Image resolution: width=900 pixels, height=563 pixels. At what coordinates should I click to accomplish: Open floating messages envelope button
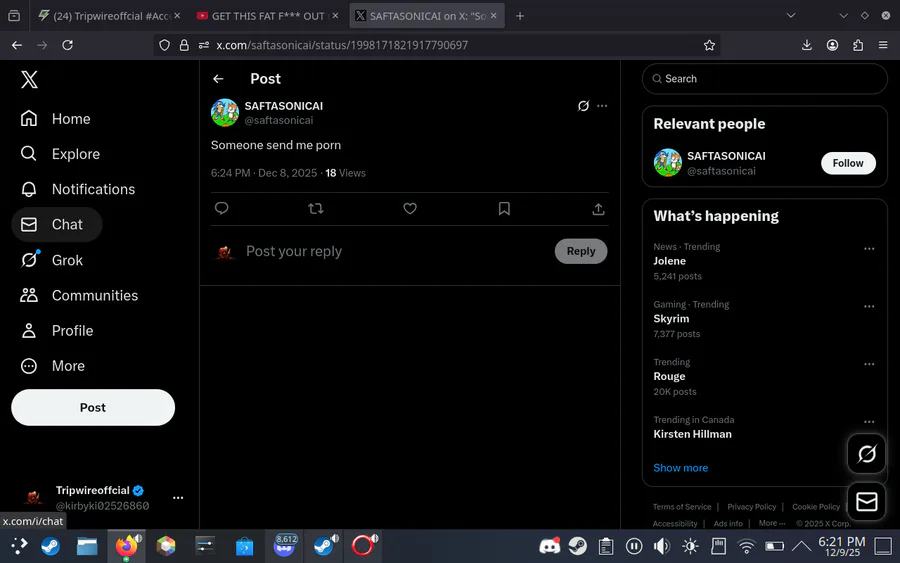coord(866,502)
